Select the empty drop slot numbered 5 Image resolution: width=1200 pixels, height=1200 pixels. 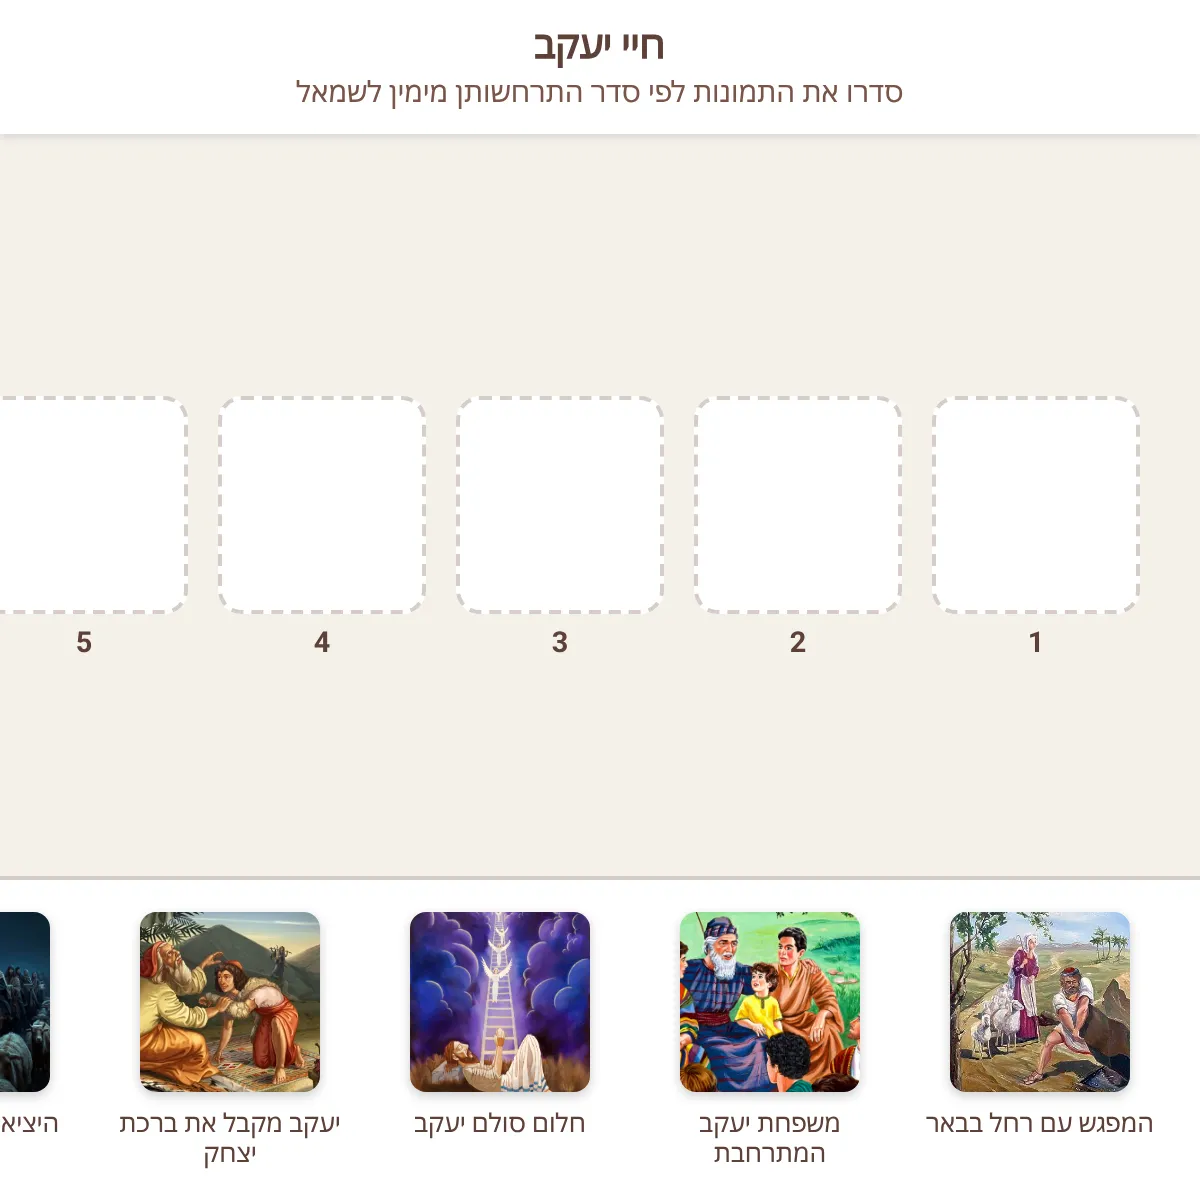point(90,504)
